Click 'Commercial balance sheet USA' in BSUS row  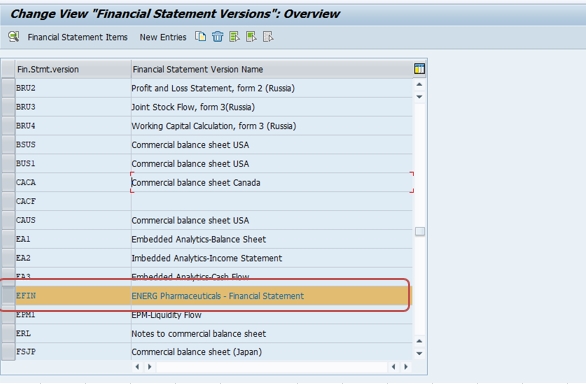pos(190,145)
